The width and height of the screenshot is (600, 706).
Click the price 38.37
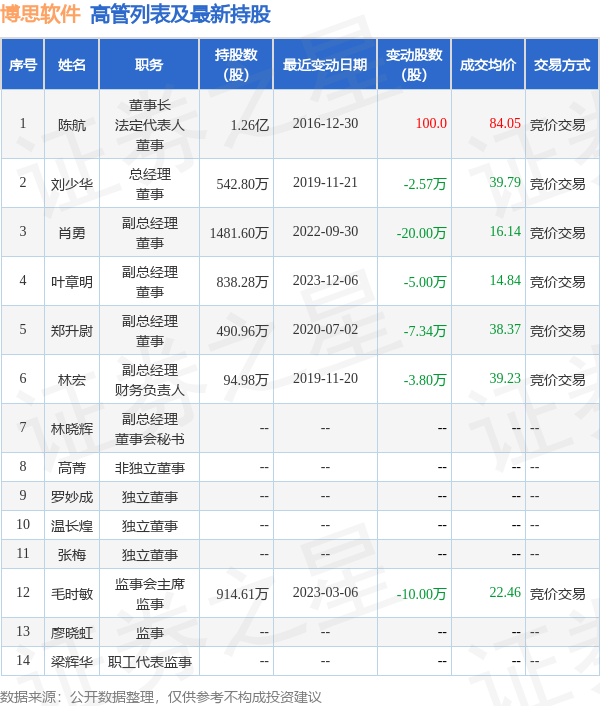(x=505, y=330)
